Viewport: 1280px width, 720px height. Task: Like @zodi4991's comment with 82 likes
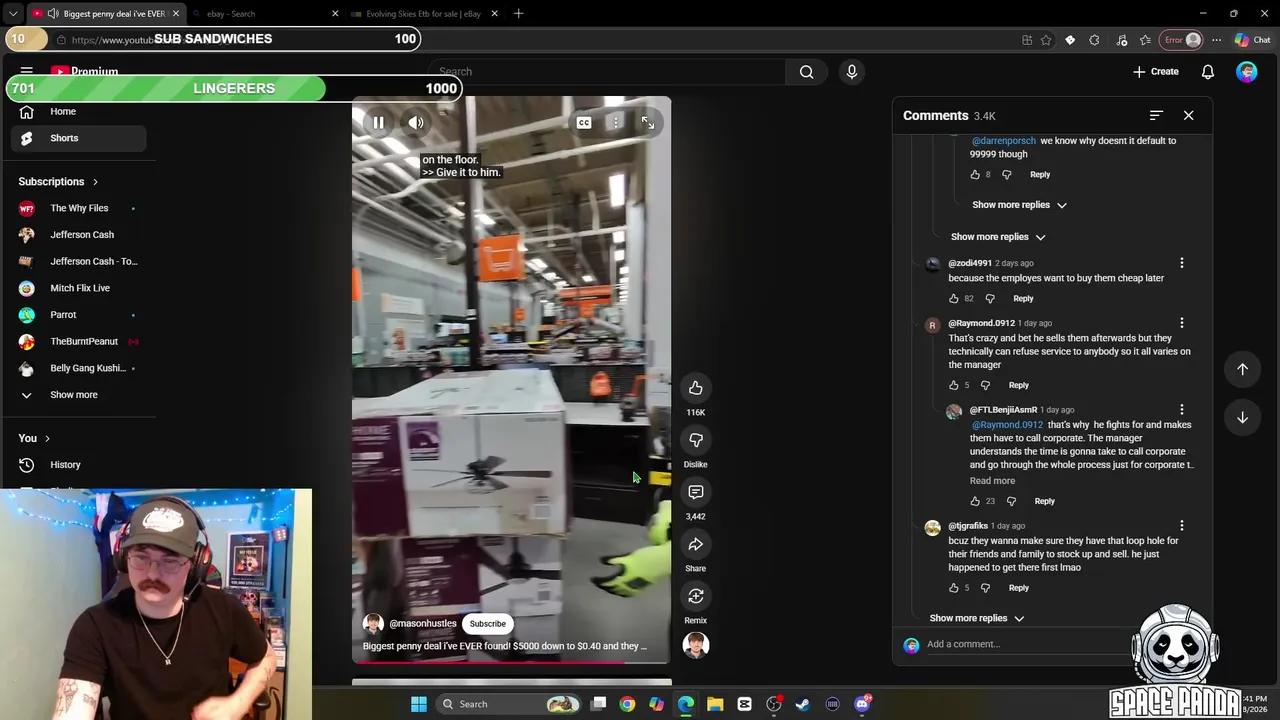[x=954, y=299]
